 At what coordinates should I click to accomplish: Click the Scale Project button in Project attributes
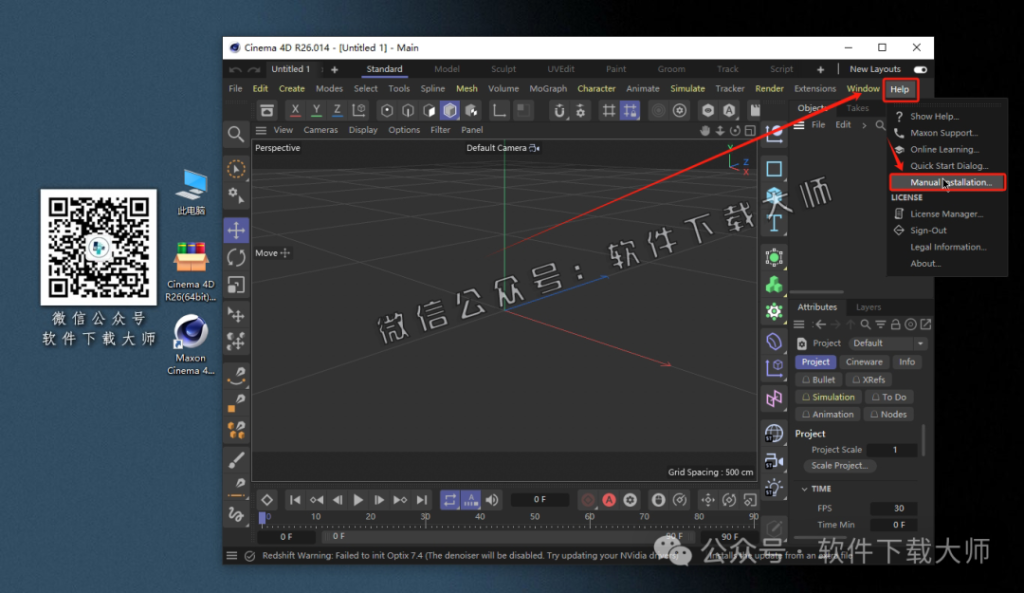pos(839,465)
